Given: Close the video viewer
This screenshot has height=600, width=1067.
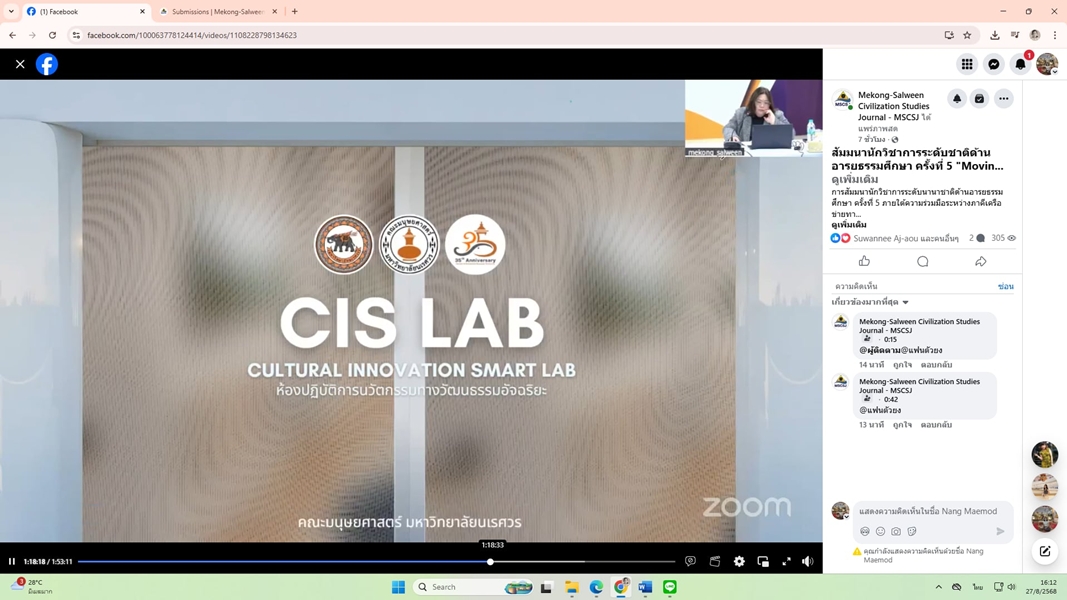Looking at the screenshot, I should click(20, 64).
